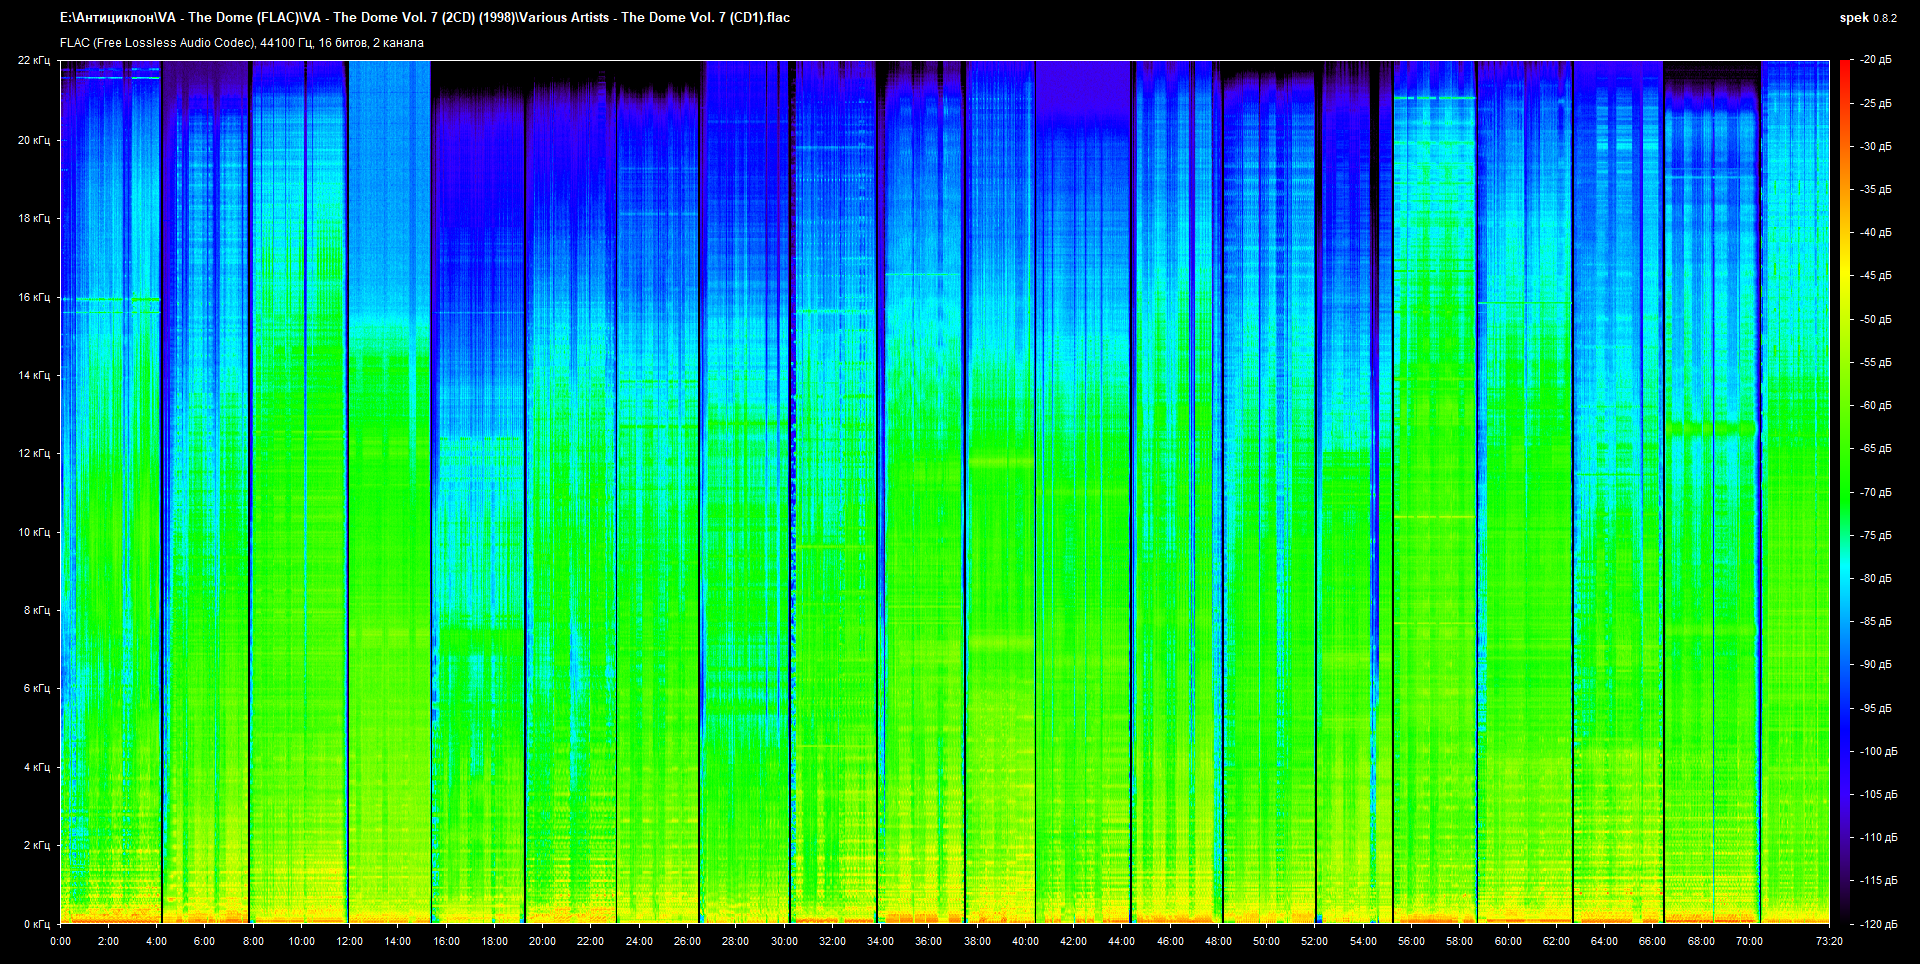Image resolution: width=1920 pixels, height=964 pixels.
Task: Click the -60 дБ color scale label
Action: [1876, 405]
